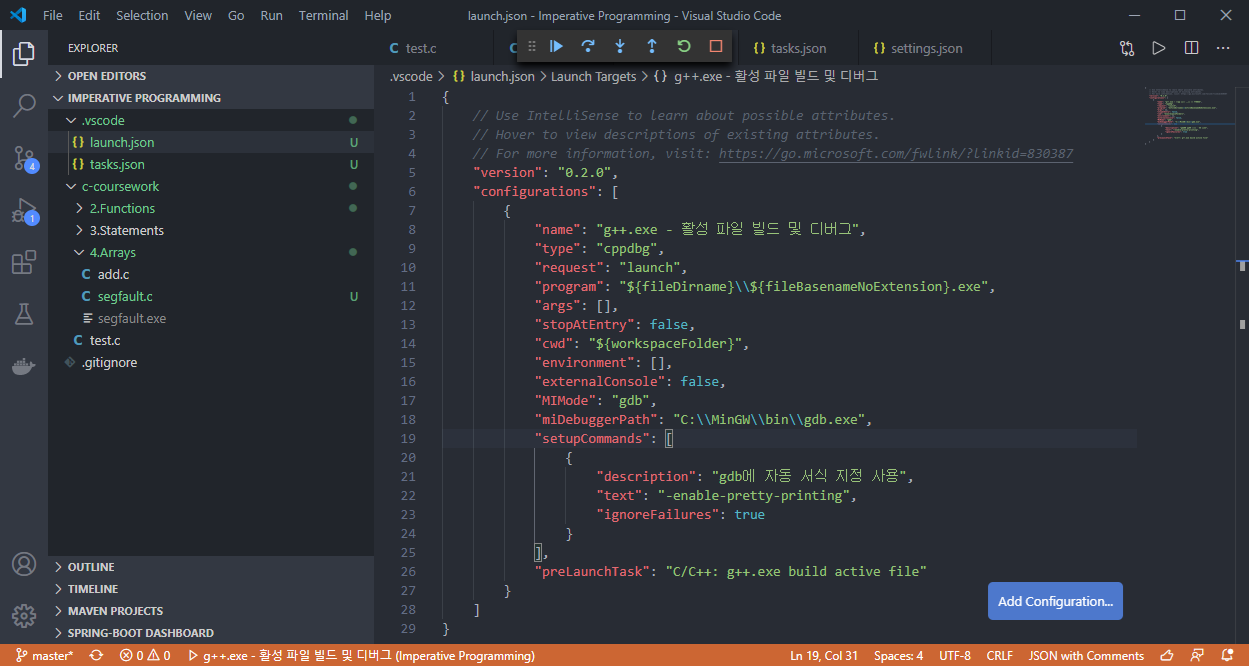The image size is (1249, 666).
Task: Open the Selection menu
Action: pos(142,16)
